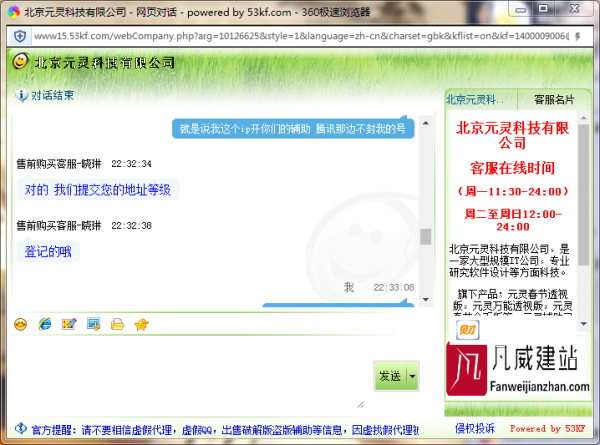Click the input box resize grip
Image resolution: width=600 pixels, height=445 pixels.
360,404
